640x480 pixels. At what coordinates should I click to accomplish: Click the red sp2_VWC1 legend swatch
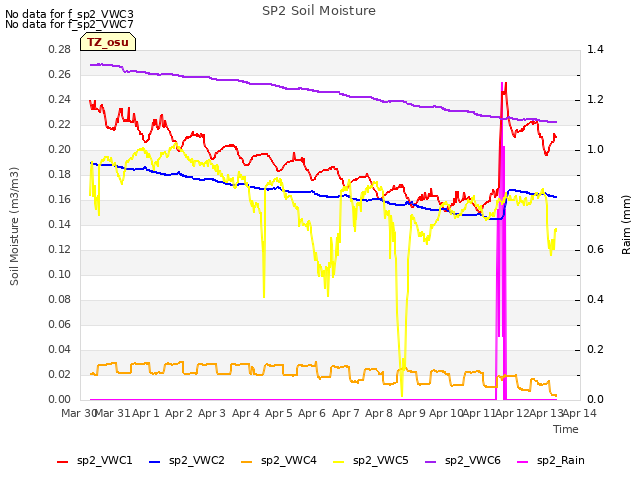click(62, 462)
